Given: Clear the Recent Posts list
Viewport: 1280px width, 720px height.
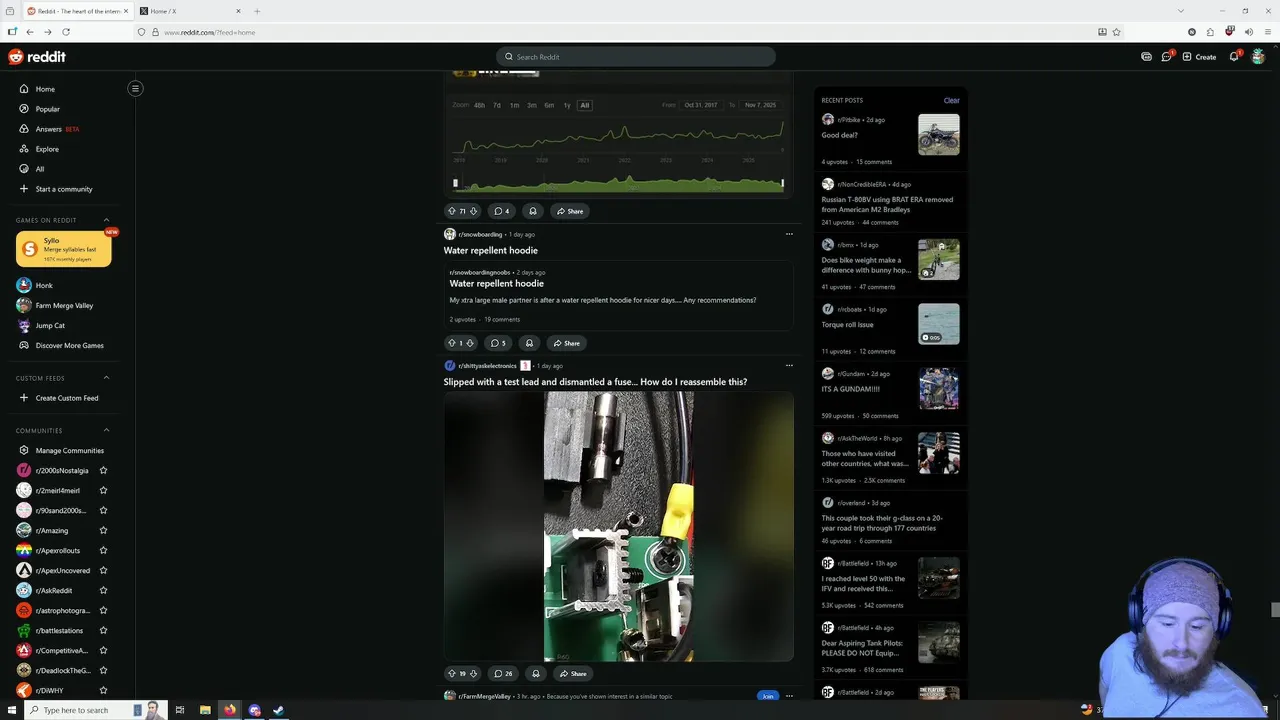Looking at the screenshot, I should 951,100.
